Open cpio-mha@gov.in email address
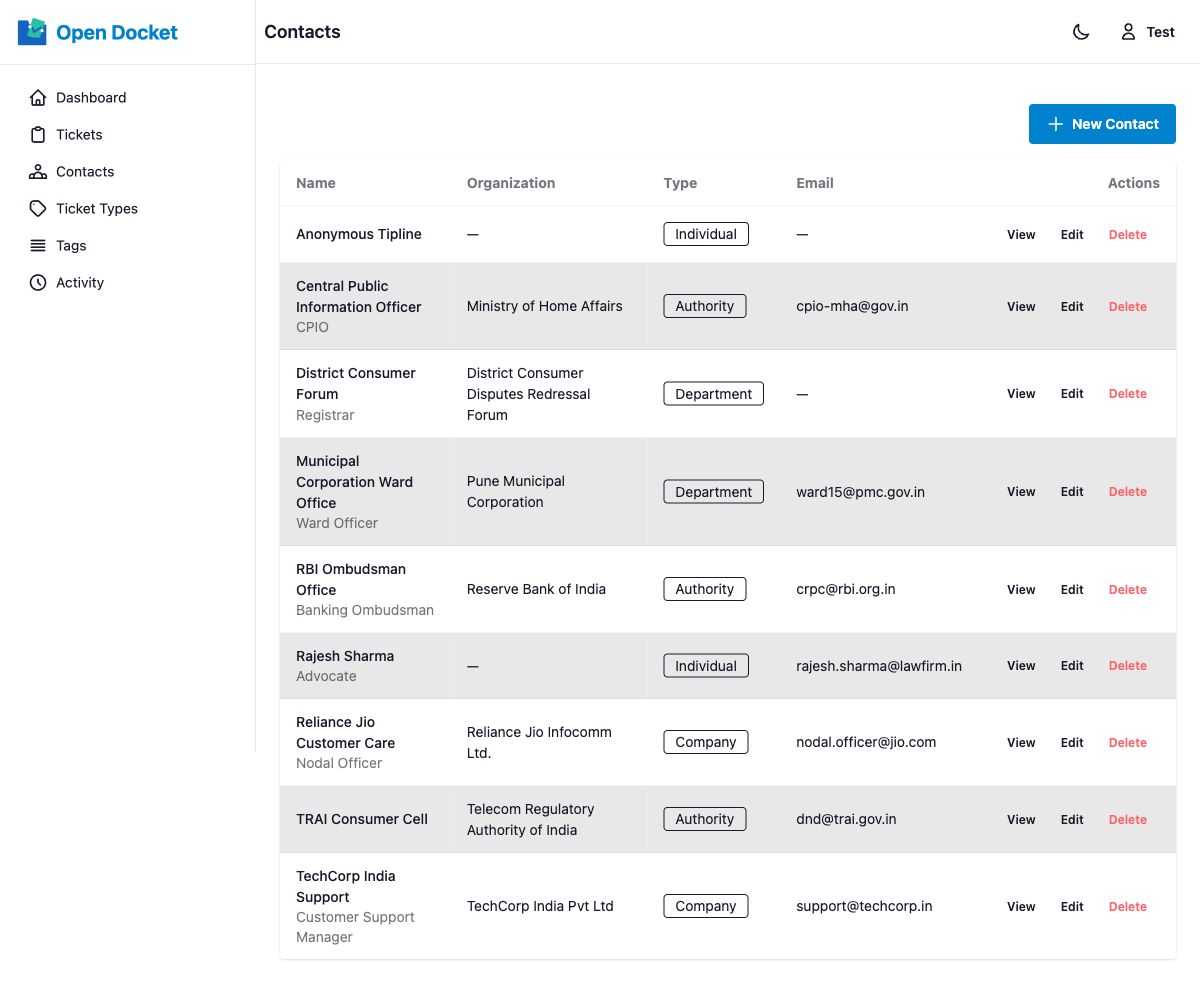The image size is (1200, 983). (x=852, y=306)
